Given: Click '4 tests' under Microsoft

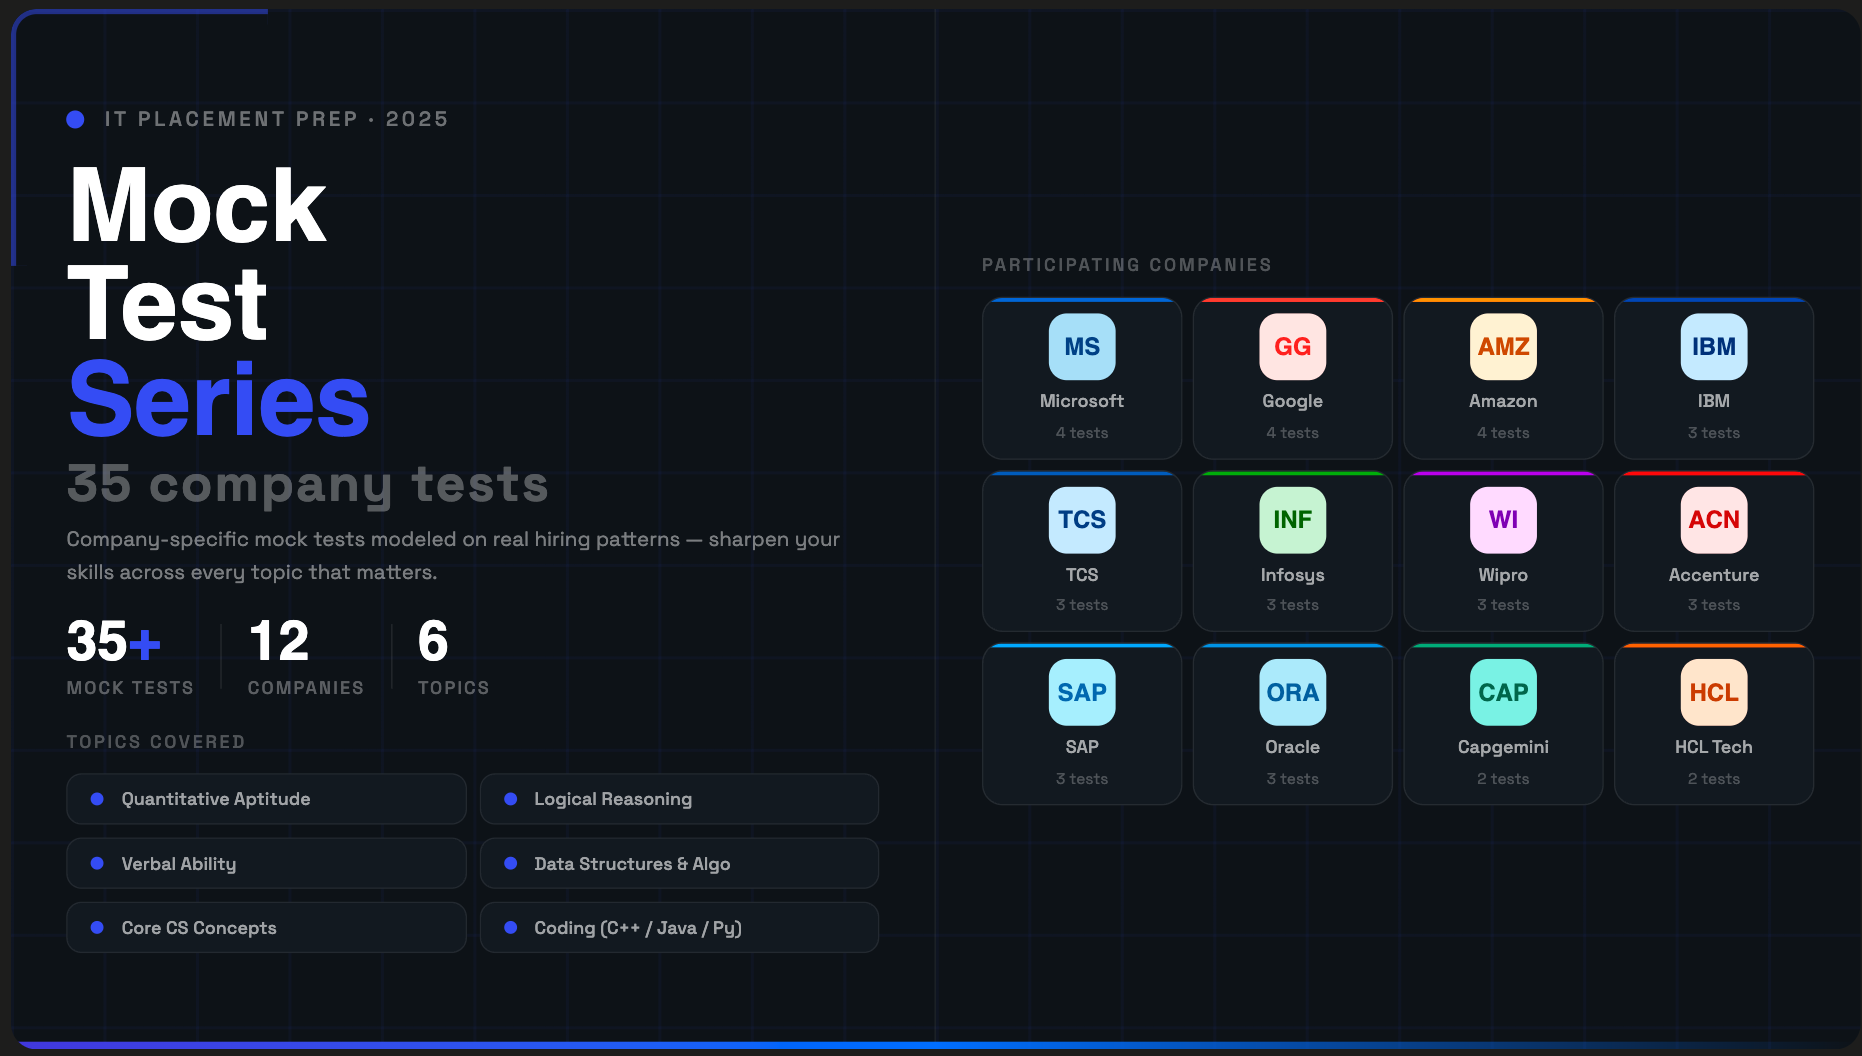Looking at the screenshot, I should (1081, 433).
